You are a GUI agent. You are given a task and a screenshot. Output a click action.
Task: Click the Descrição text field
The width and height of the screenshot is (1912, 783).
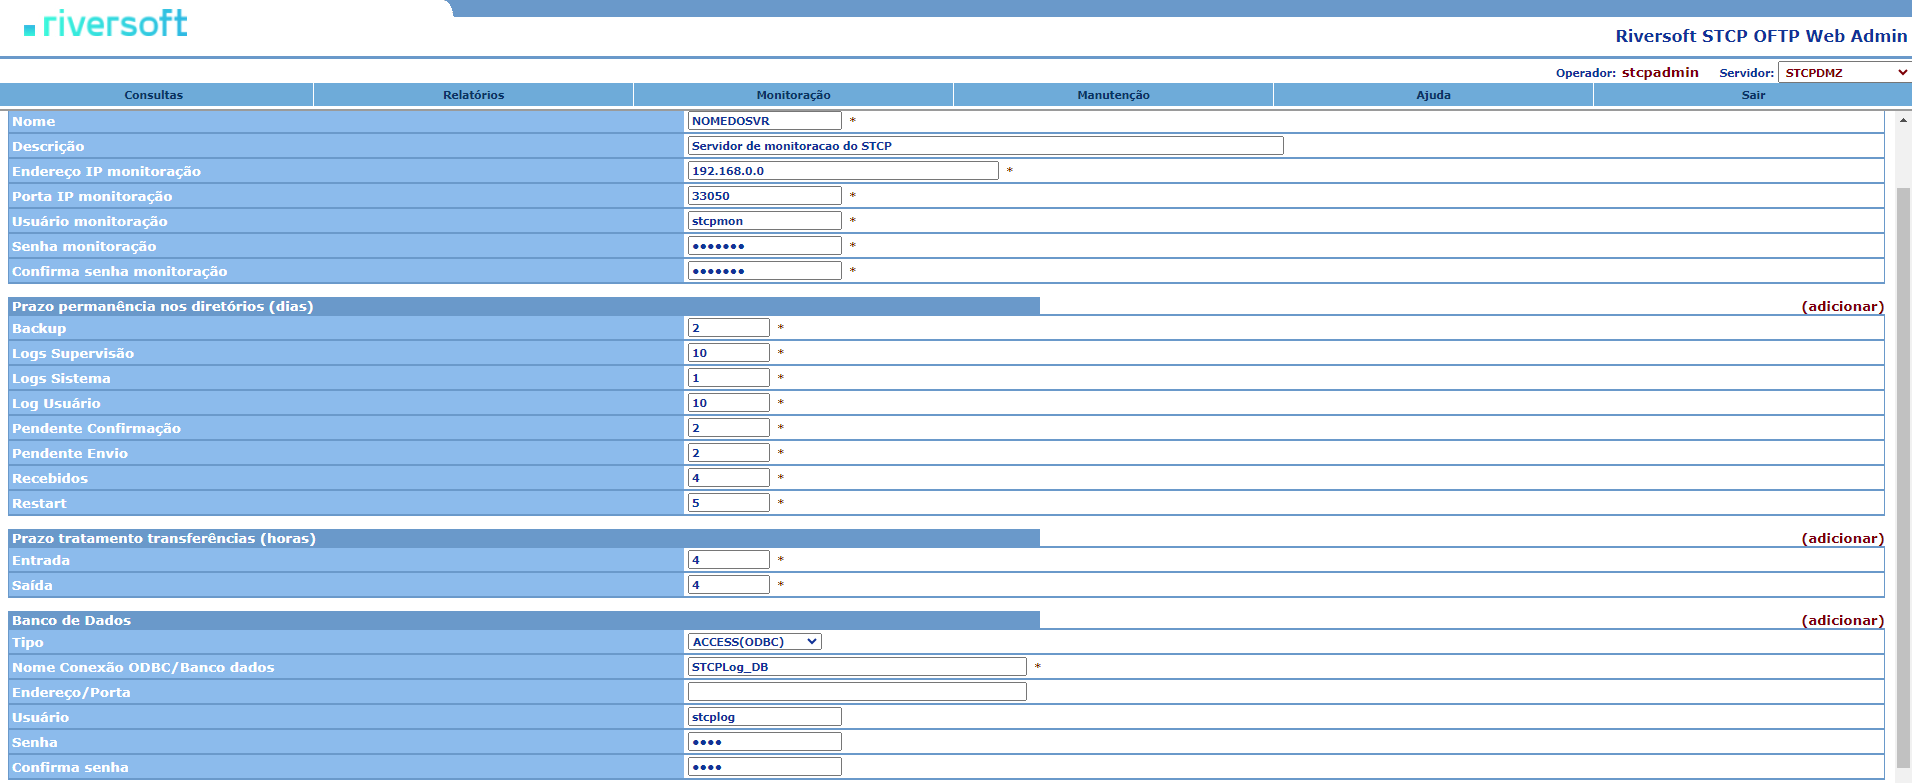986,146
